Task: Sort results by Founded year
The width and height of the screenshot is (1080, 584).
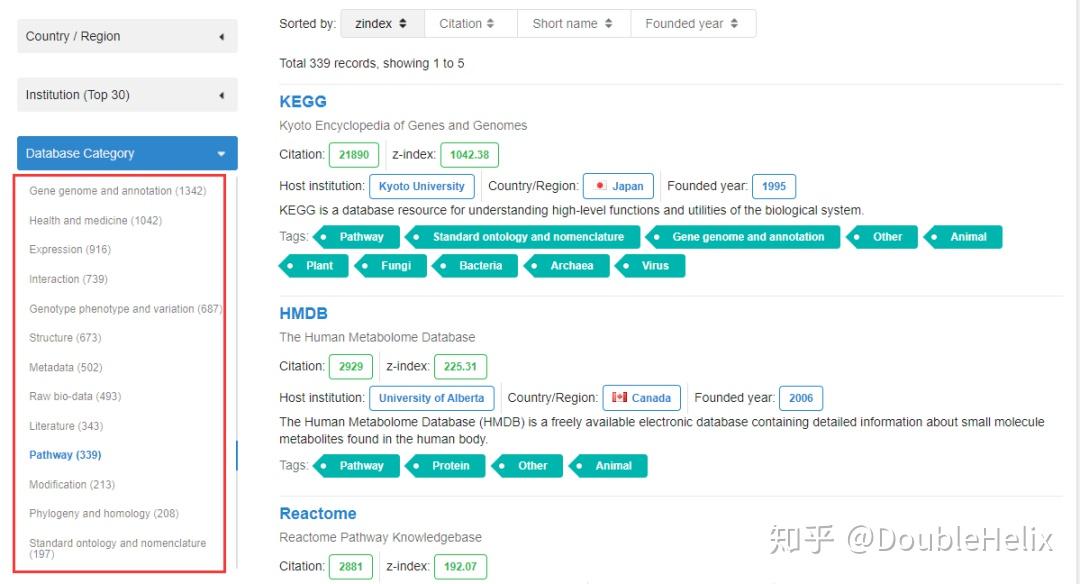Action: (692, 24)
